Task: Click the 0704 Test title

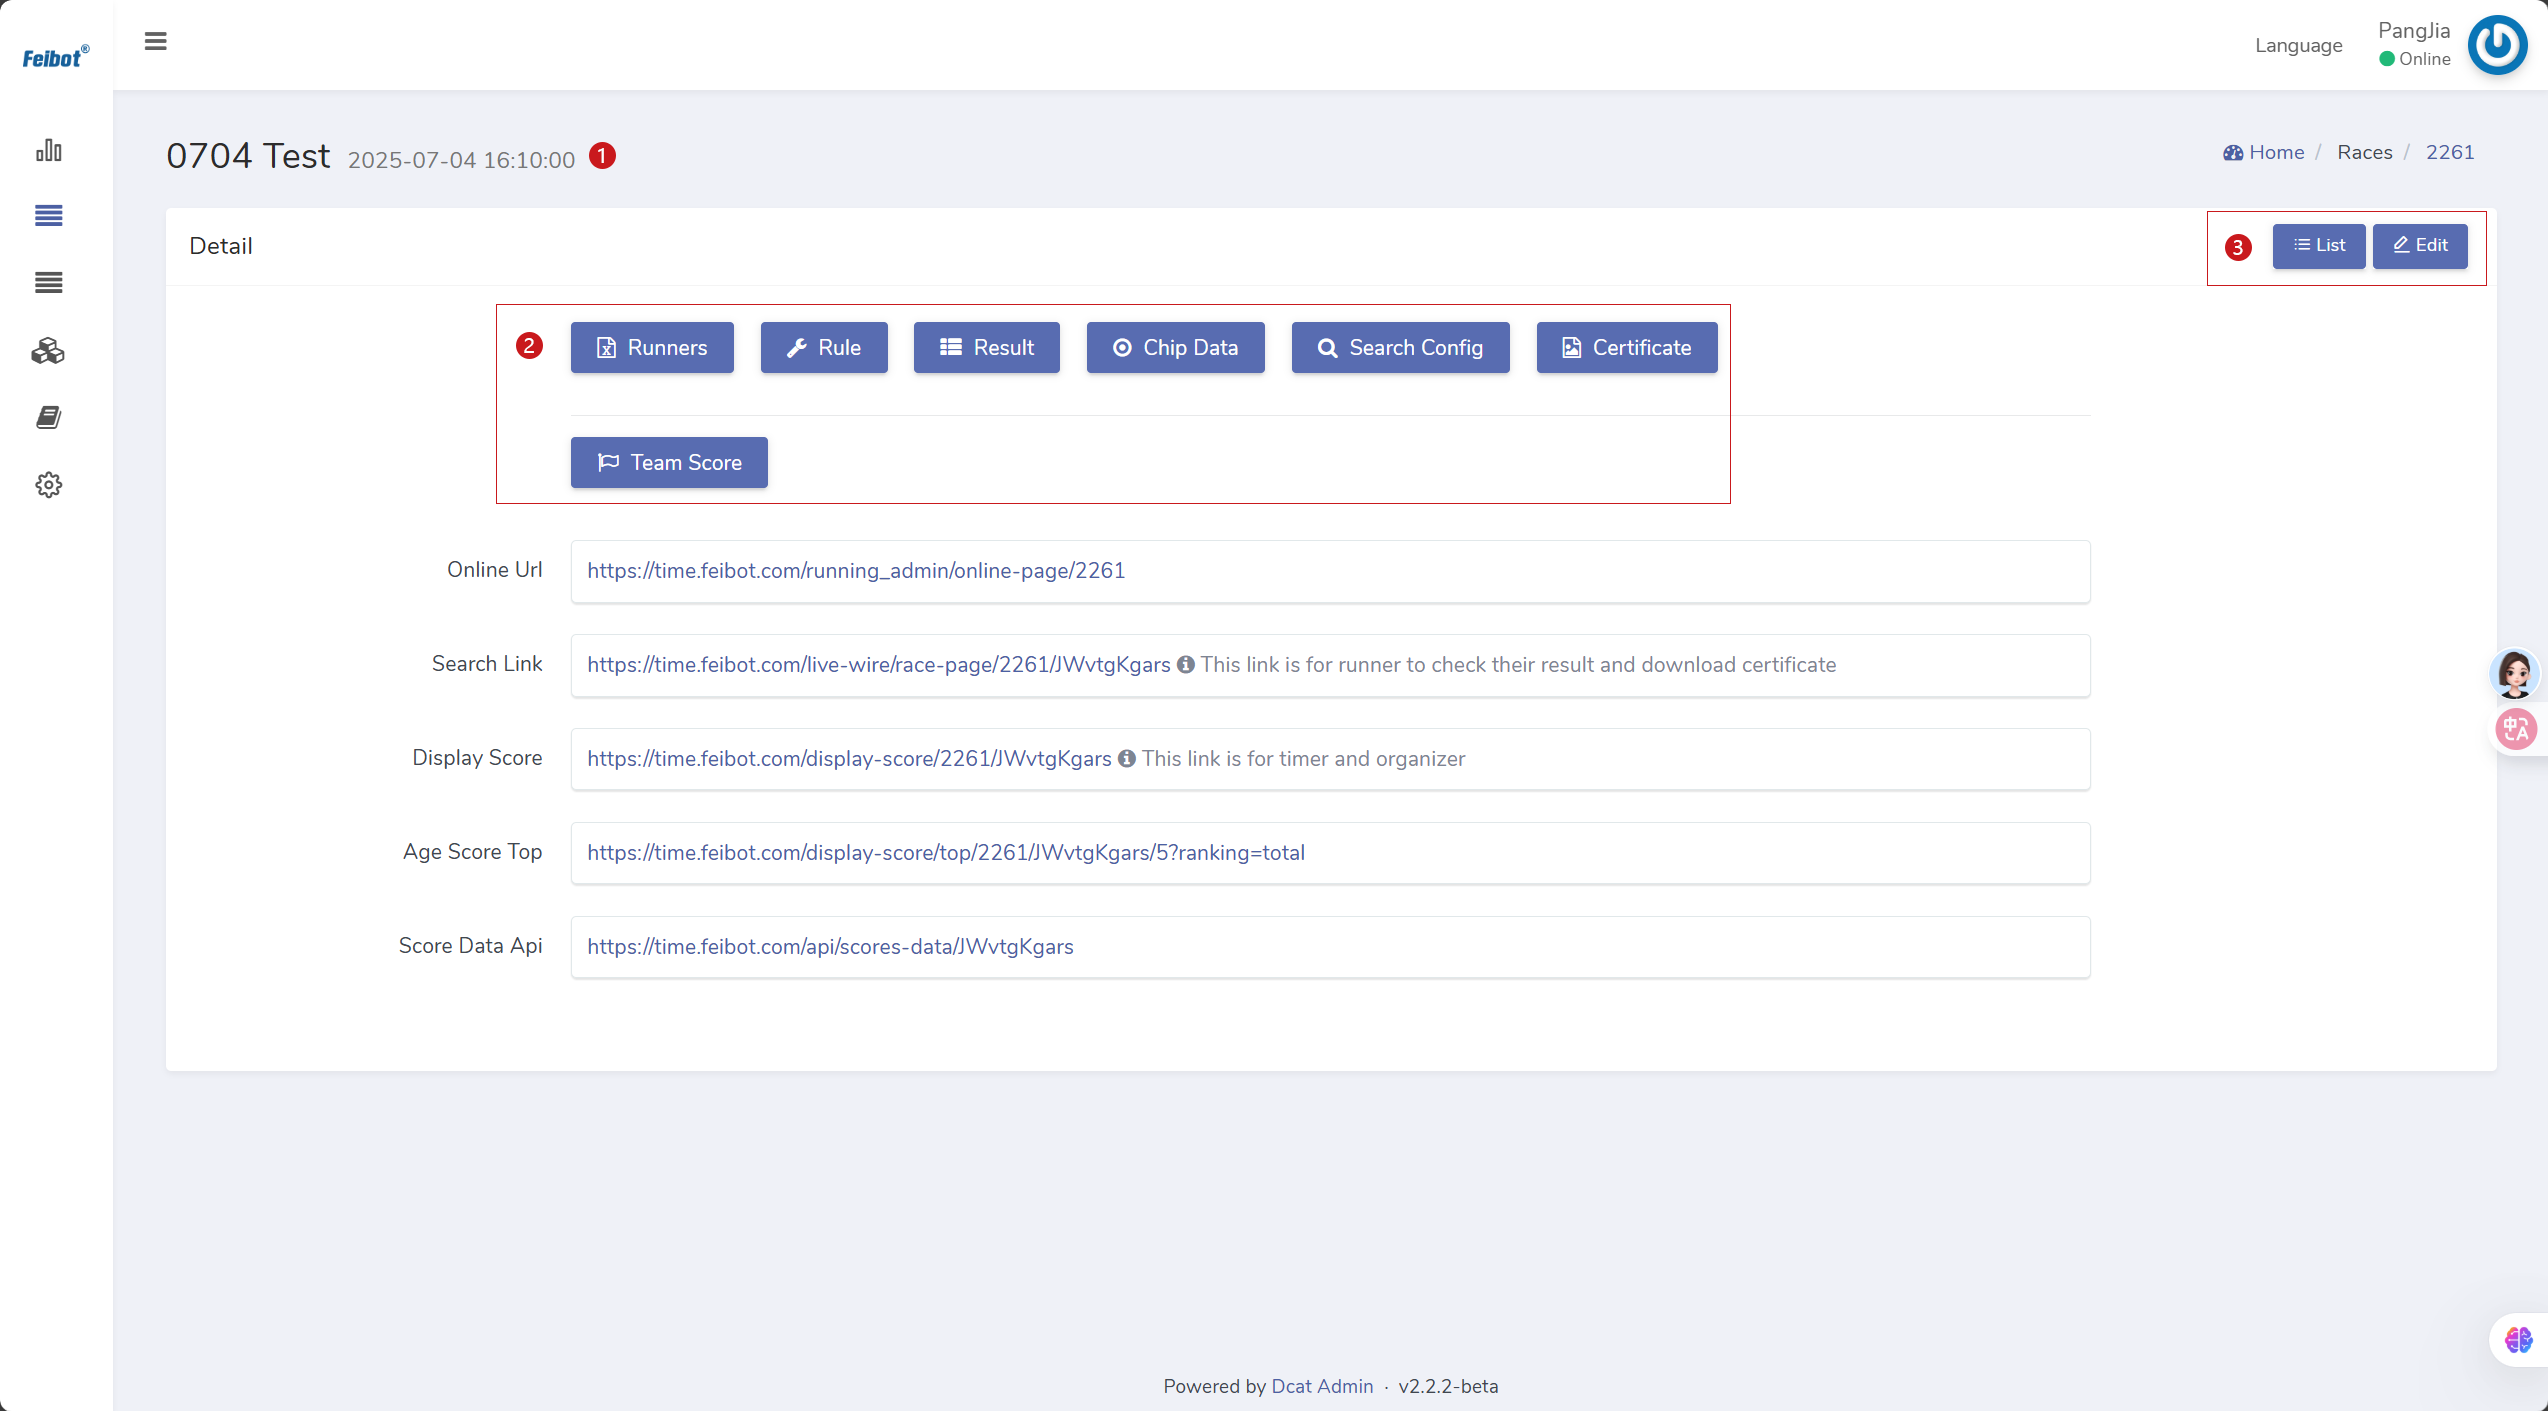Action: tap(248, 156)
